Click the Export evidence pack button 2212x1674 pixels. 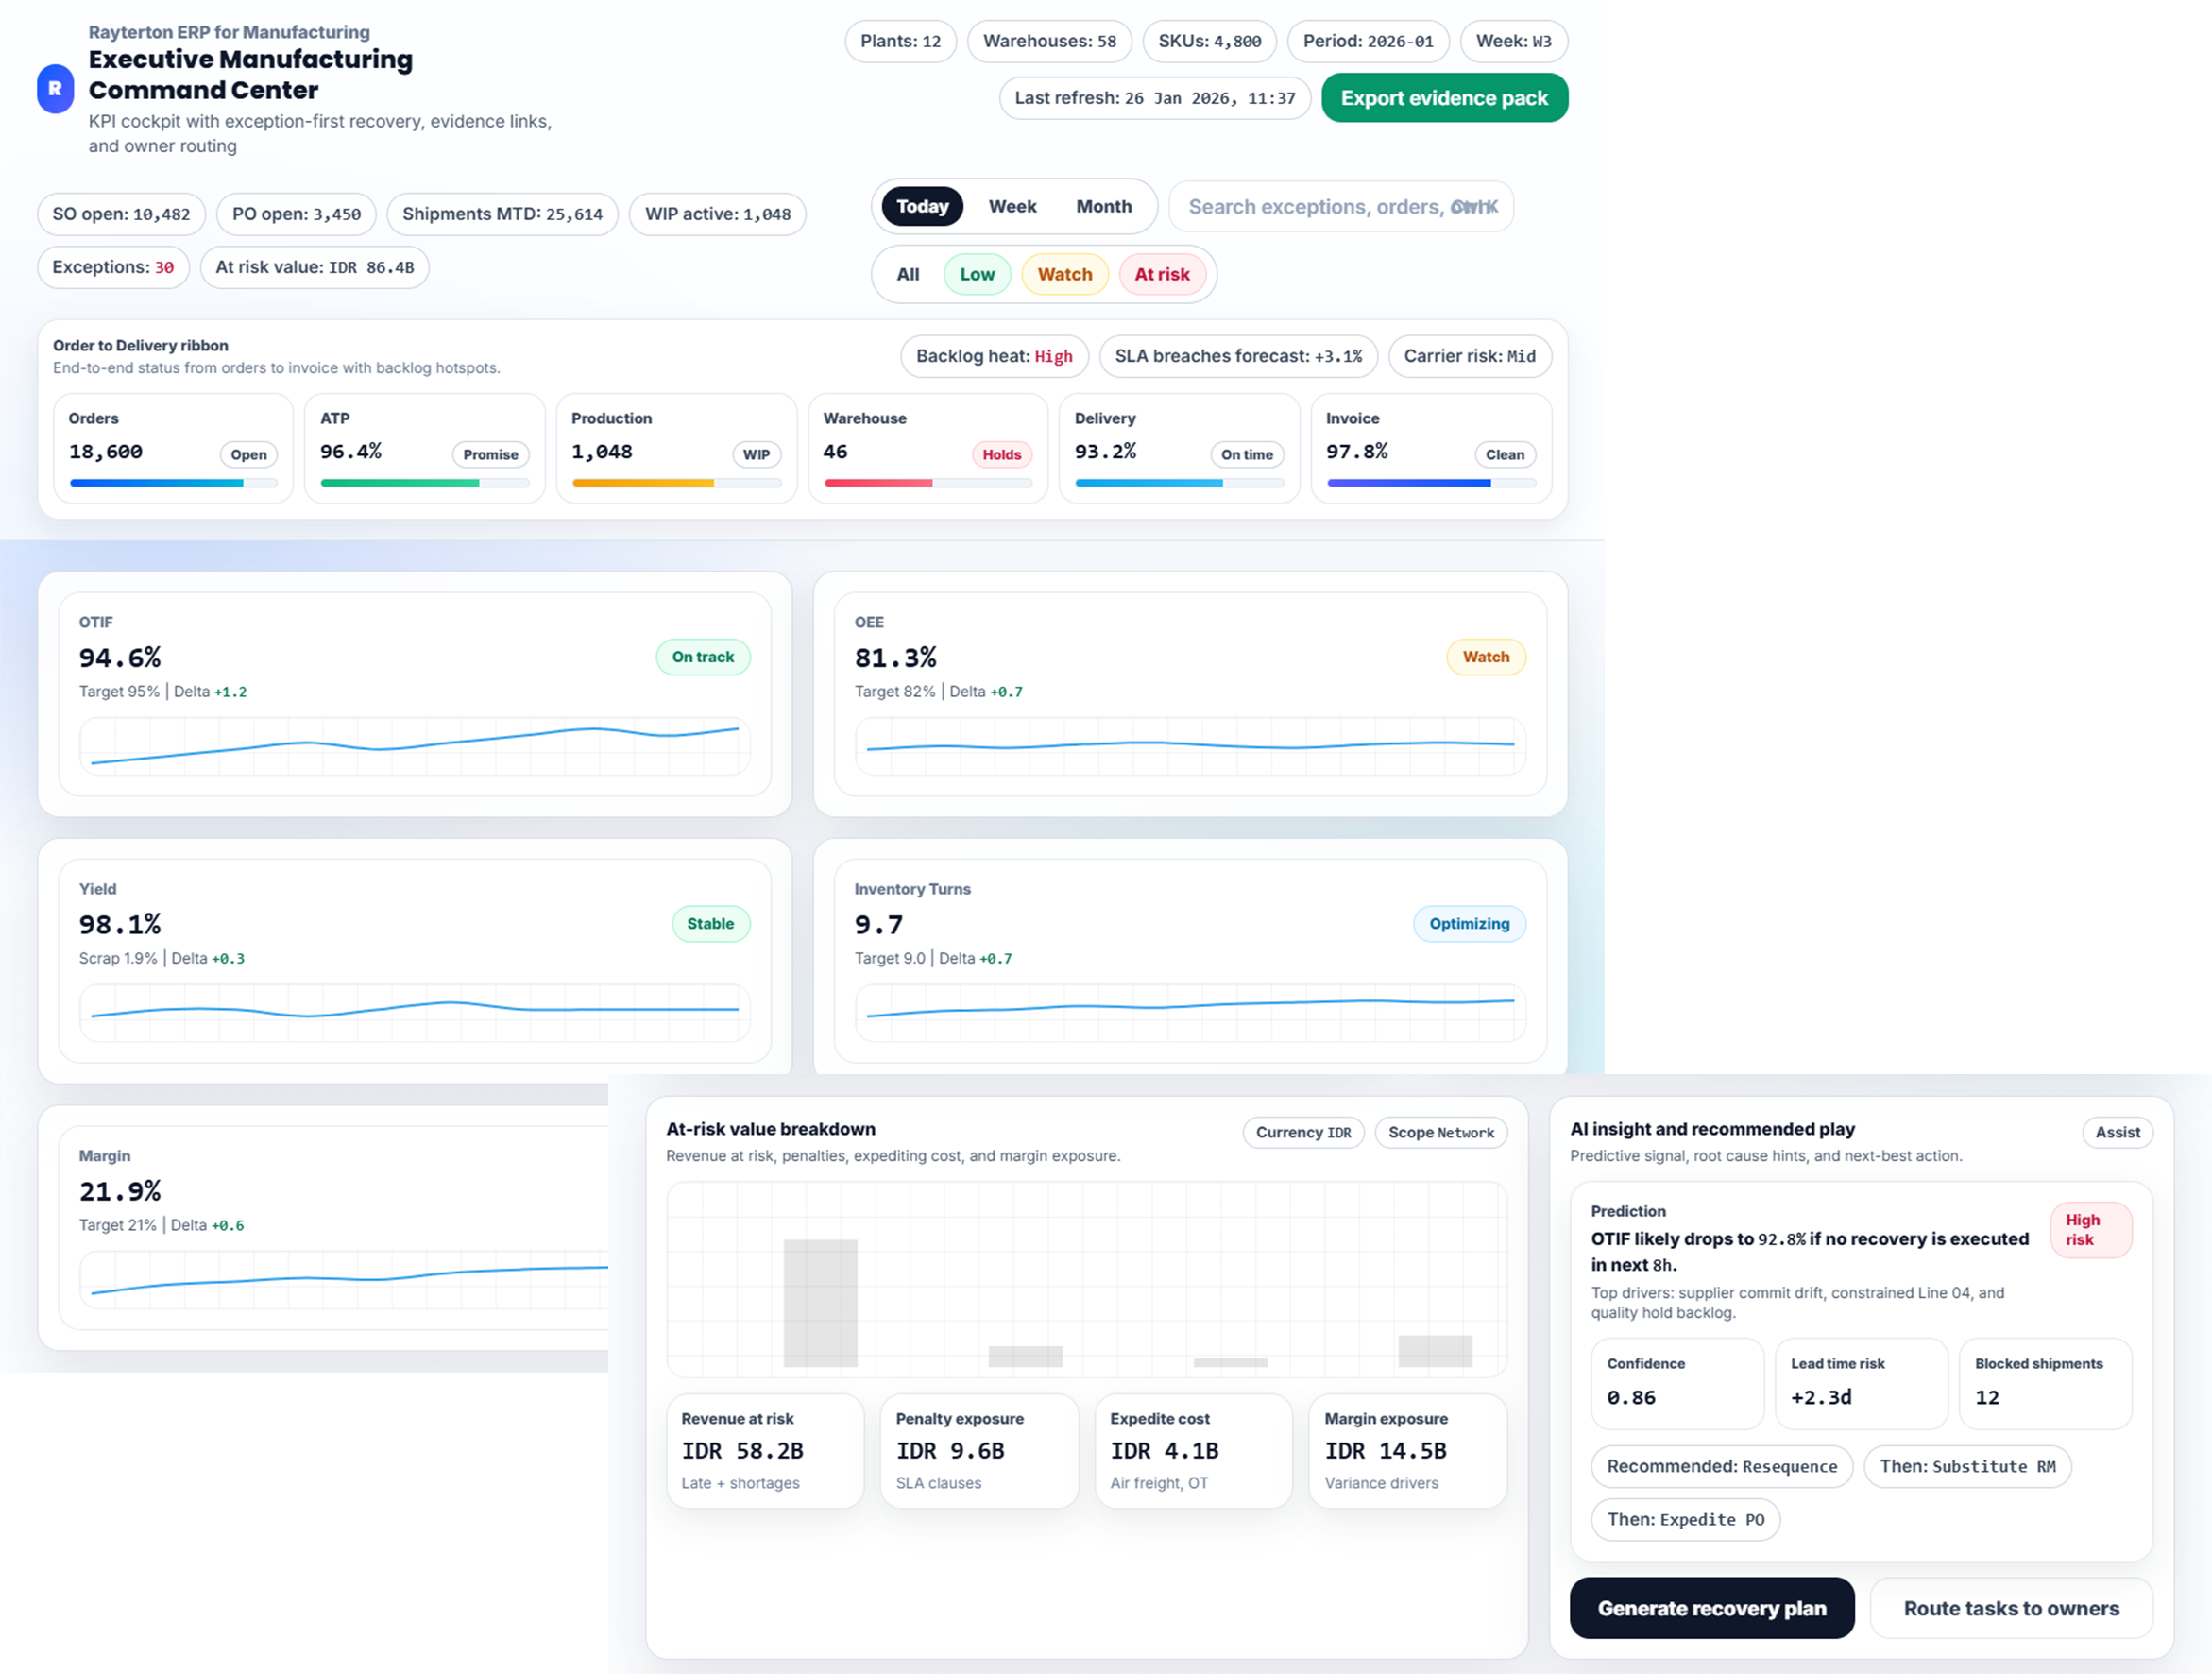[x=1443, y=98]
